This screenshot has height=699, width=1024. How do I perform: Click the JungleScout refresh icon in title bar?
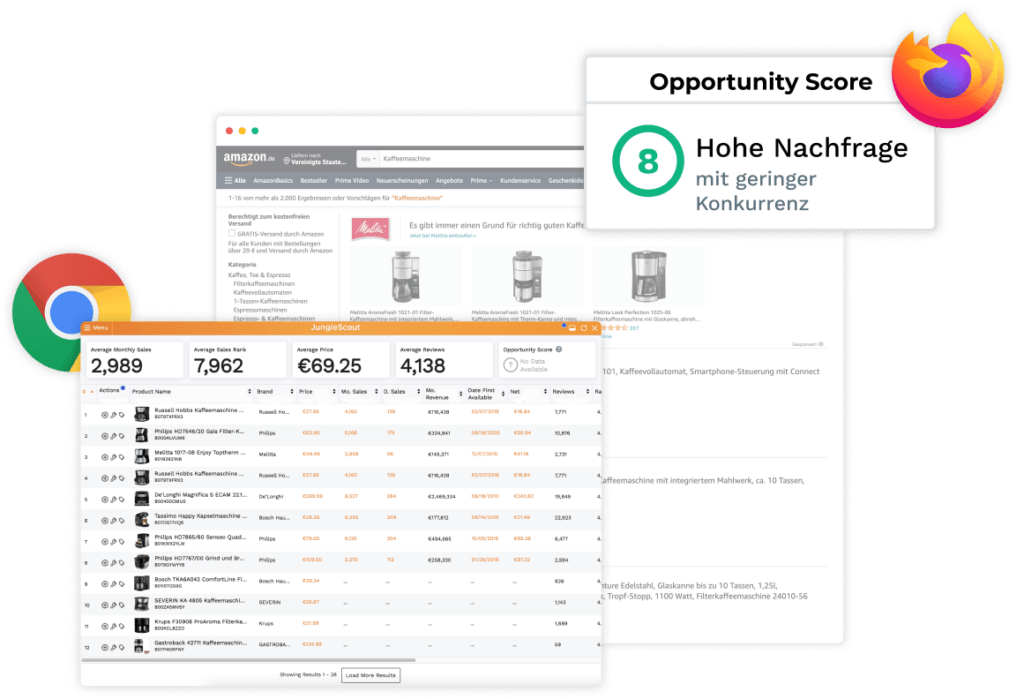pos(584,328)
